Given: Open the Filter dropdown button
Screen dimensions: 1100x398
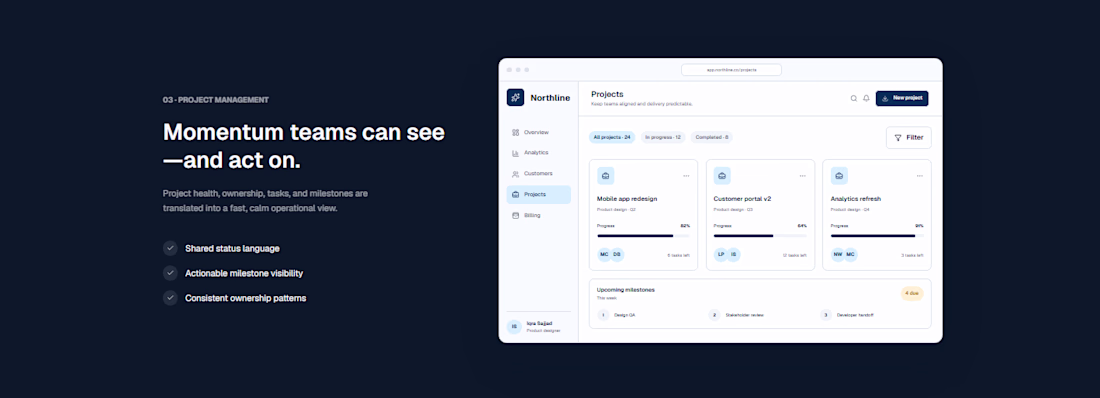Looking at the screenshot, I should click(x=908, y=138).
